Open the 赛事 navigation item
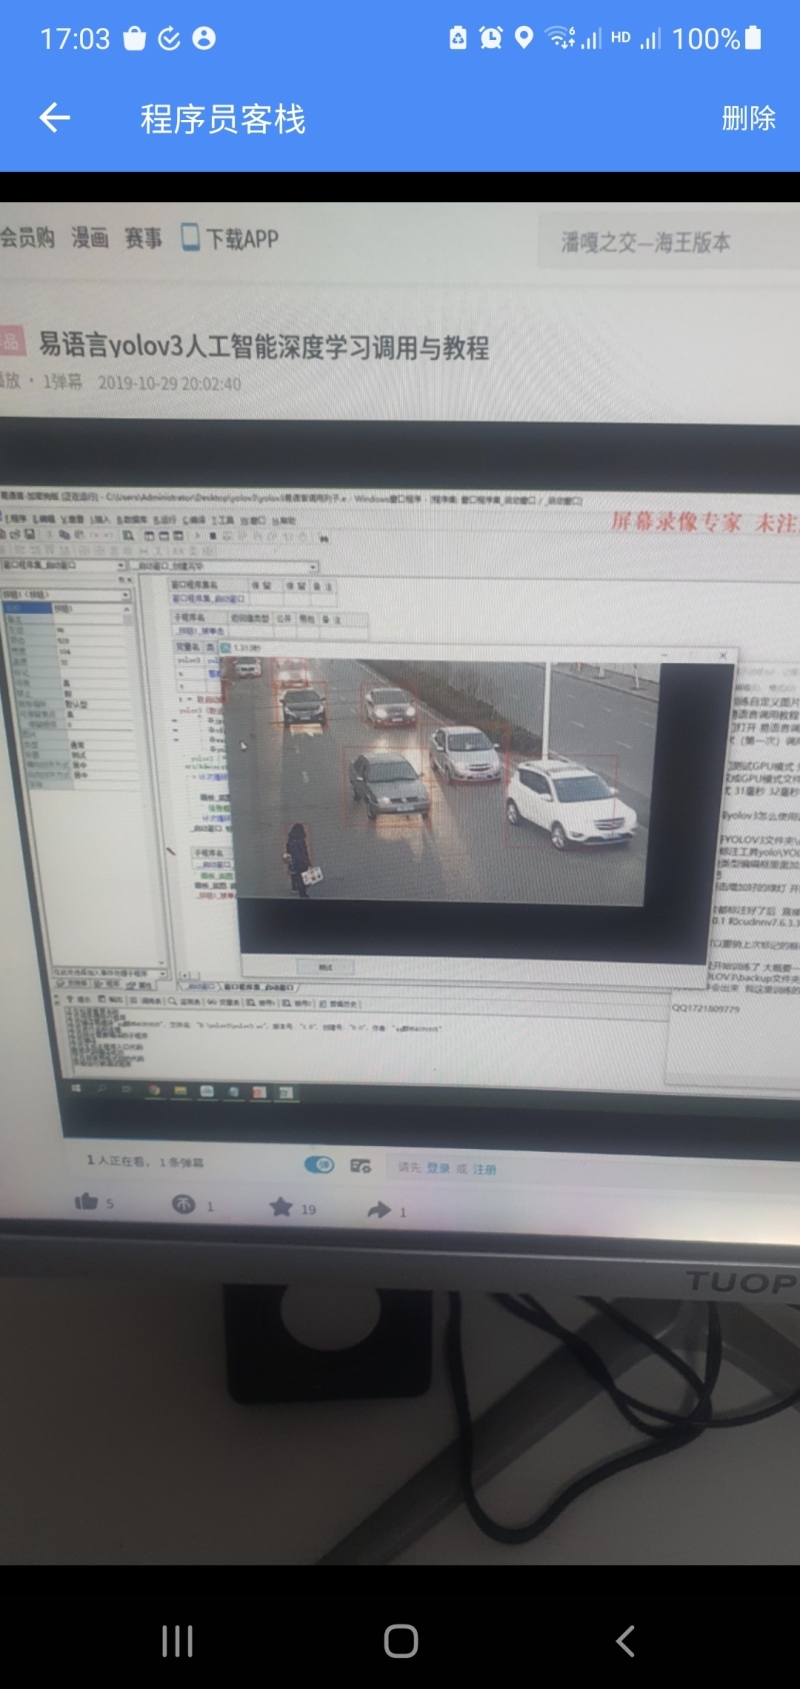 tap(143, 238)
